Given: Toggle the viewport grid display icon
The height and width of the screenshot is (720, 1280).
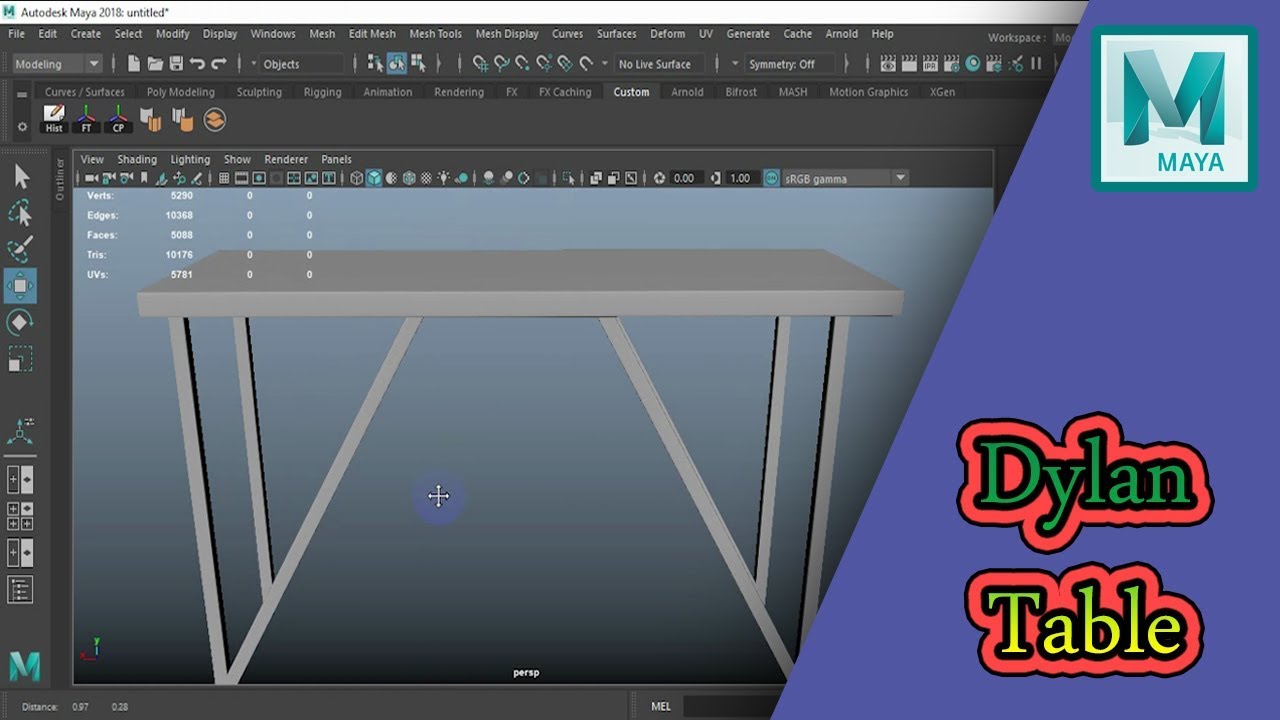Looking at the screenshot, I should (x=224, y=178).
